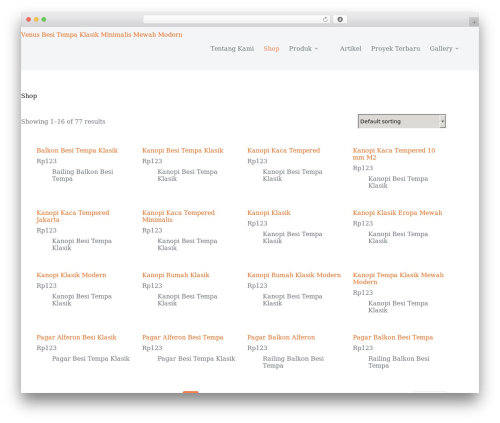Open product Kanopi Klasik Eropa Mewah
500x423 pixels.
coord(398,213)
